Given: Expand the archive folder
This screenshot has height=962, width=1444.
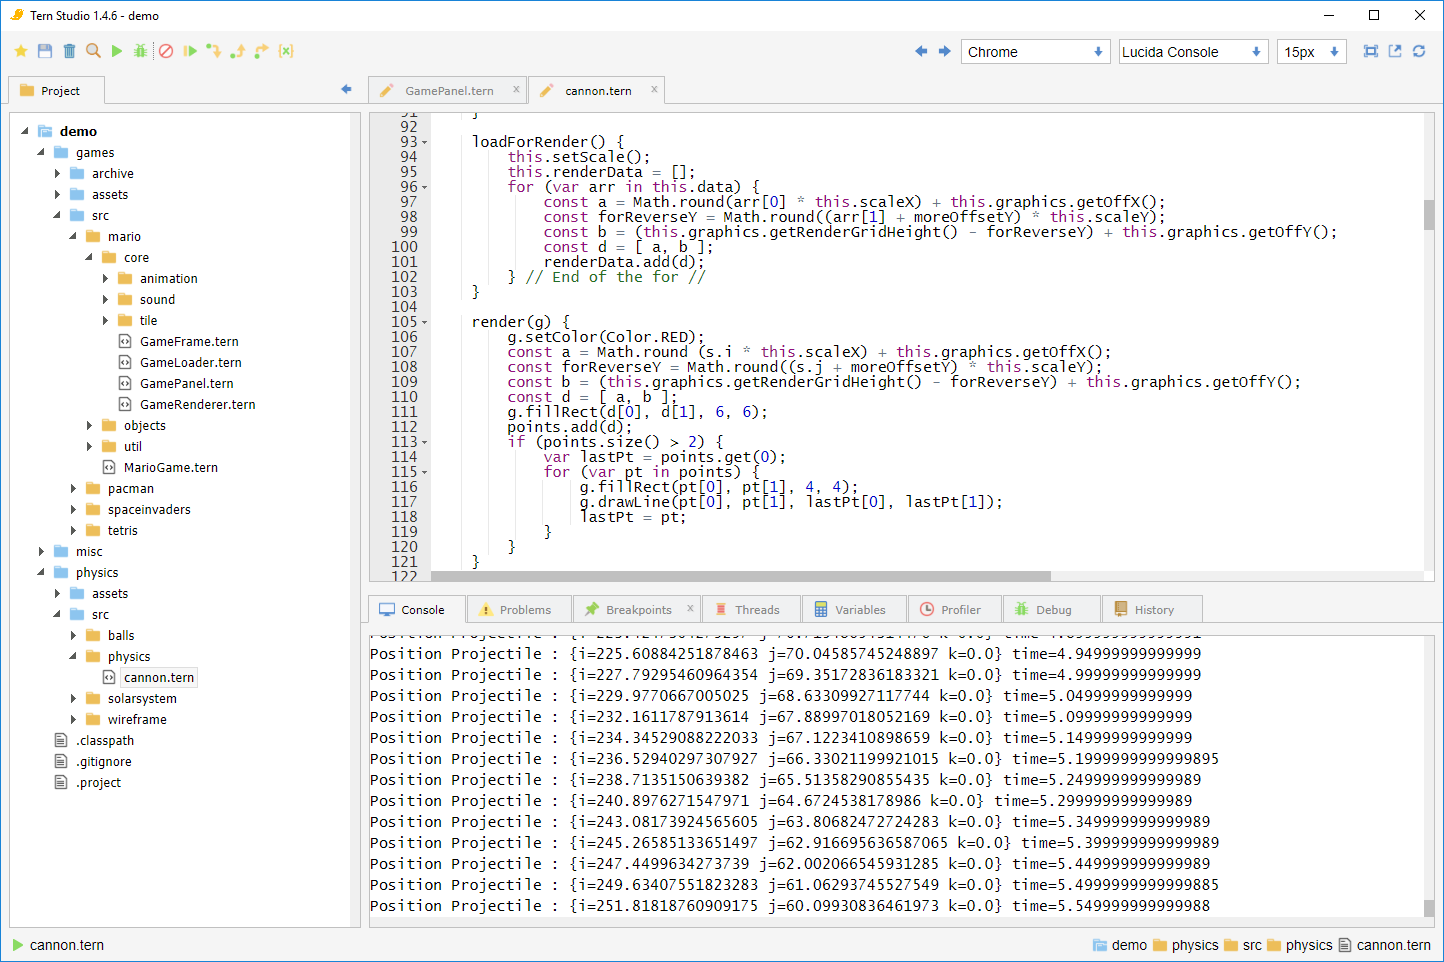Looking at the screenshot, I should click(57, 174).
